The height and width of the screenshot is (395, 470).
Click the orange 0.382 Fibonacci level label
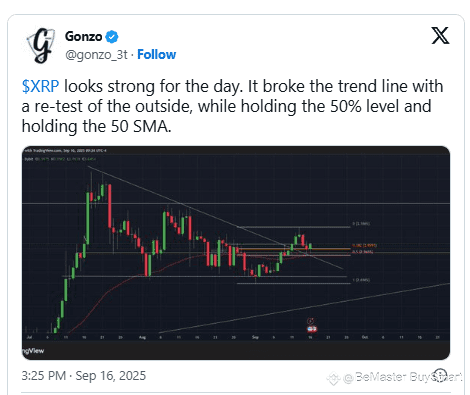click(364, 246)
